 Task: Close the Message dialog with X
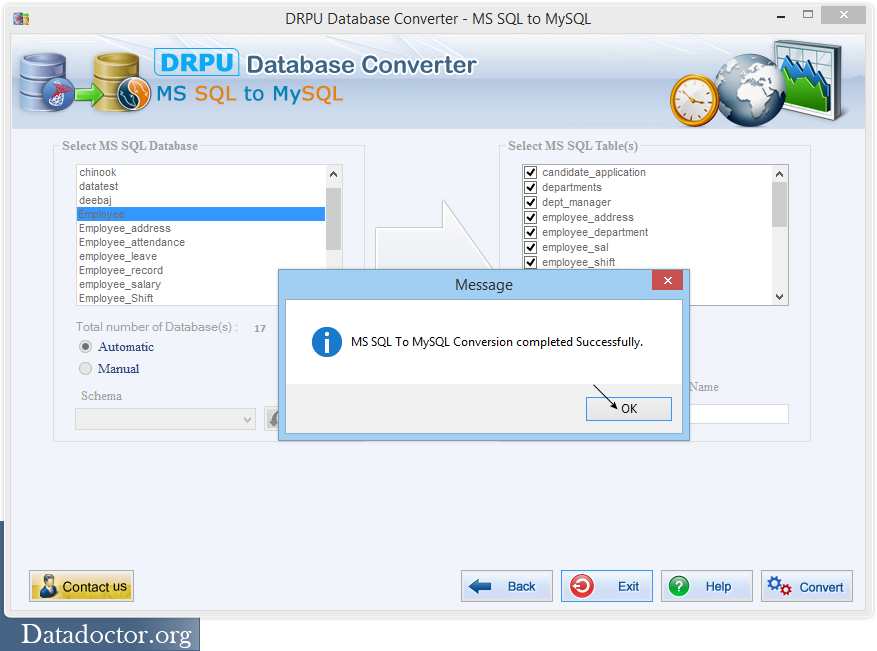point(667,280)
